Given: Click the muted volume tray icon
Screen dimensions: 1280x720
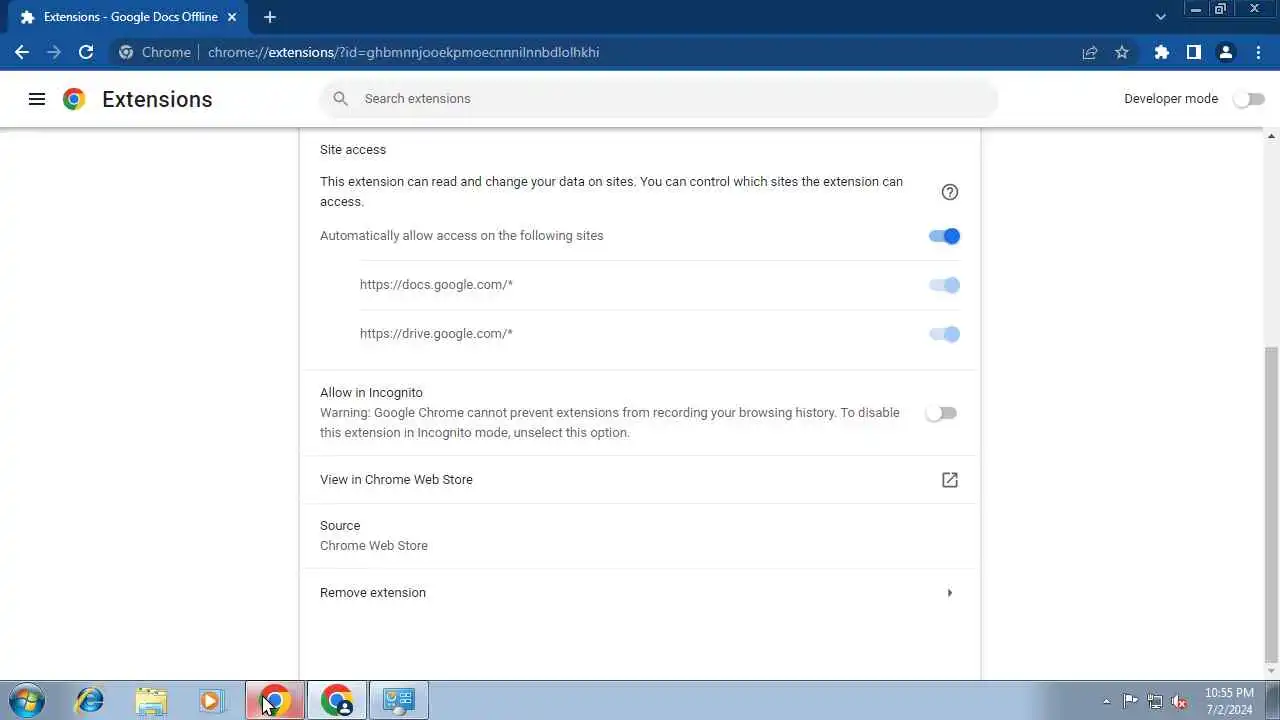Looking at the screenshot, I should (x=1179, y=701).
